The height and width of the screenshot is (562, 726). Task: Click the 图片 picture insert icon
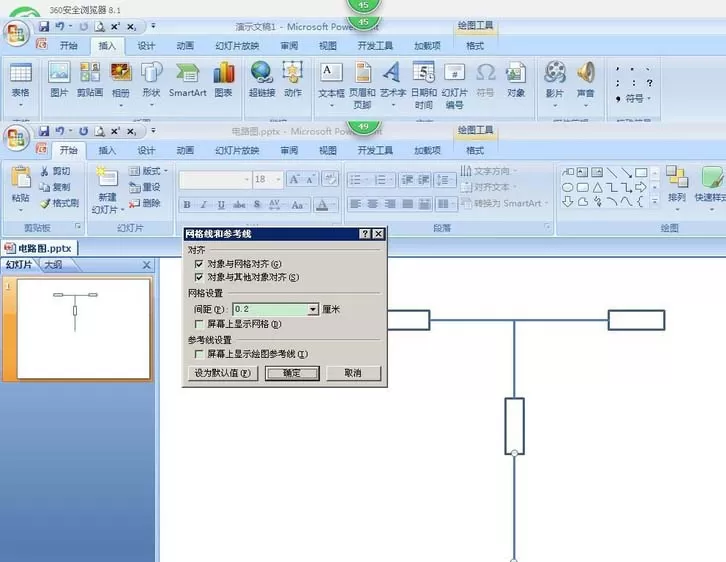(x=59, y=79)
